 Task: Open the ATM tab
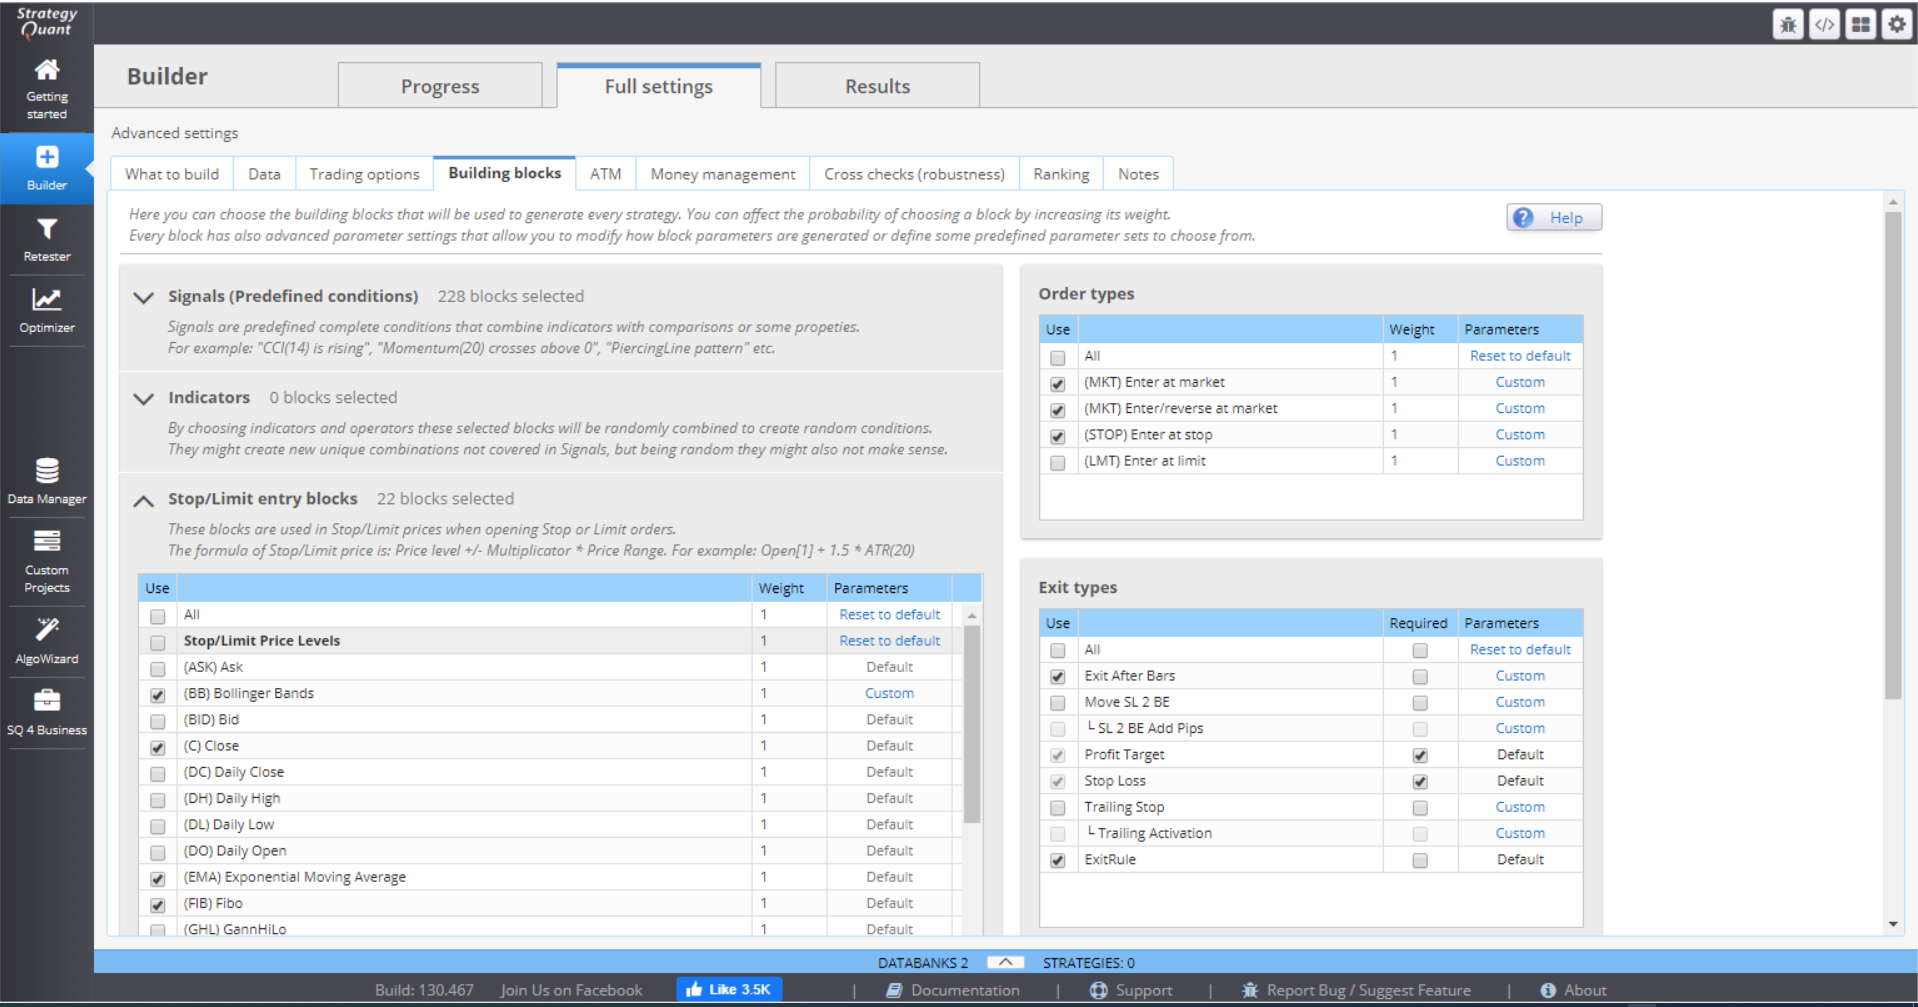pos(605,174)
